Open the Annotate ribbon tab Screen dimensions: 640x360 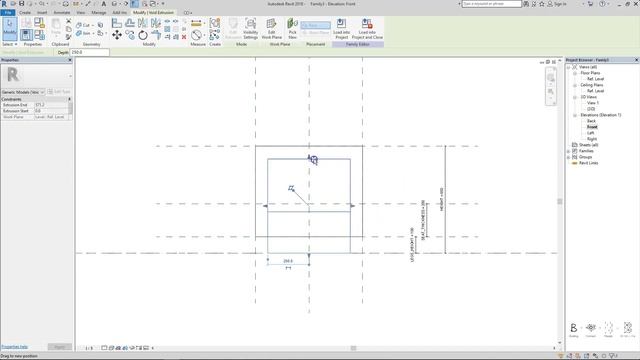click(62, 13)
